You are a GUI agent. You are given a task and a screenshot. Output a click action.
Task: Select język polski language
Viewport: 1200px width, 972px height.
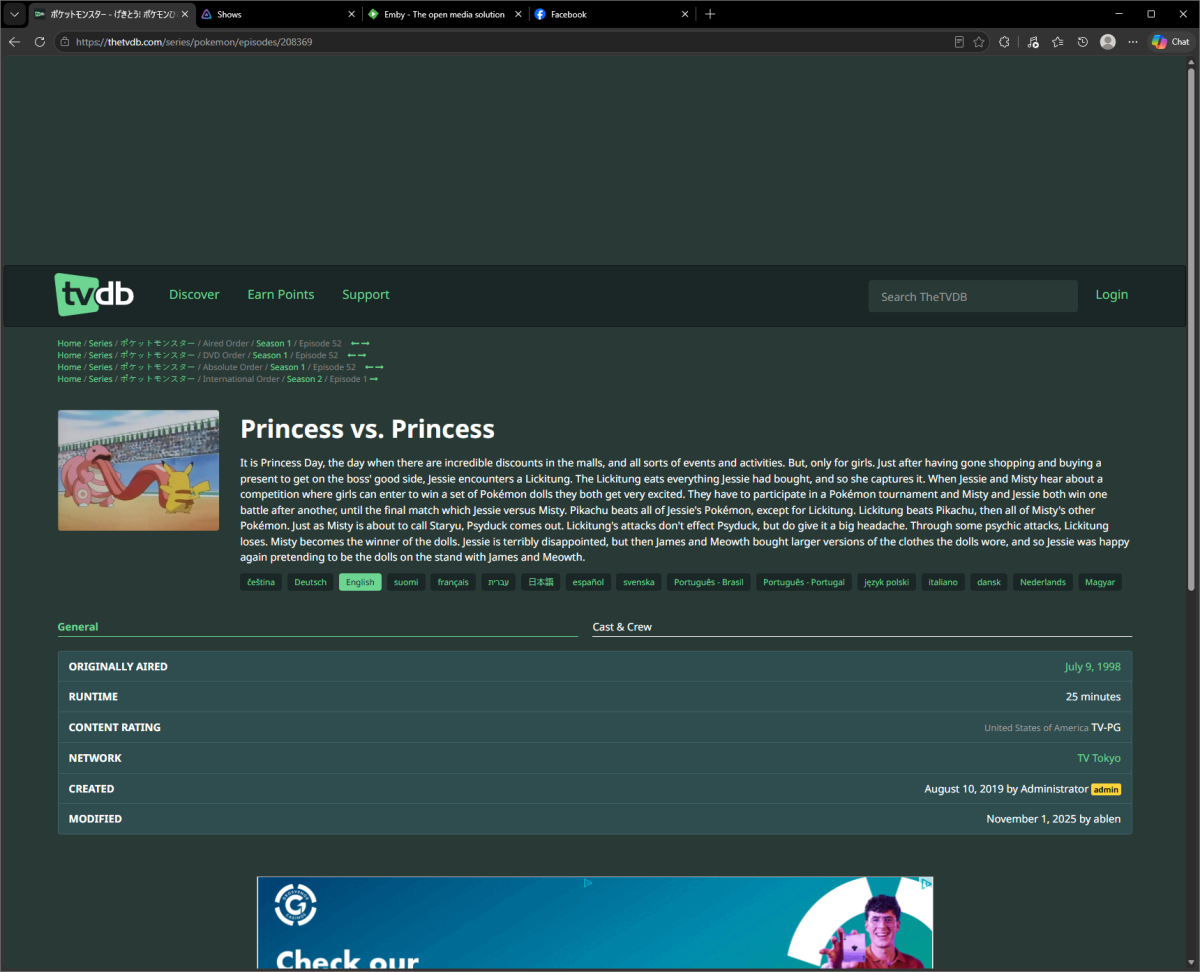(887, 582)
